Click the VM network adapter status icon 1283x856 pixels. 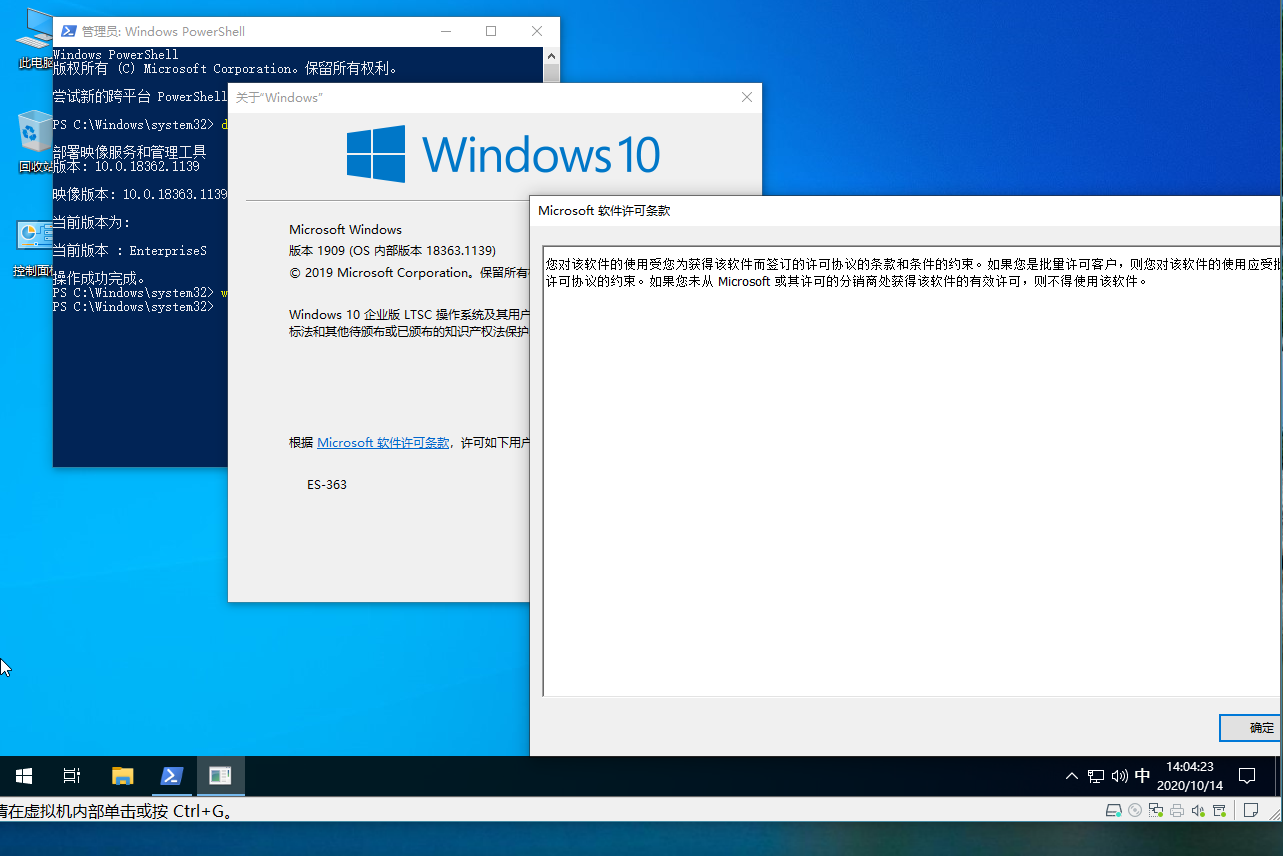(x=1156, y=810)
